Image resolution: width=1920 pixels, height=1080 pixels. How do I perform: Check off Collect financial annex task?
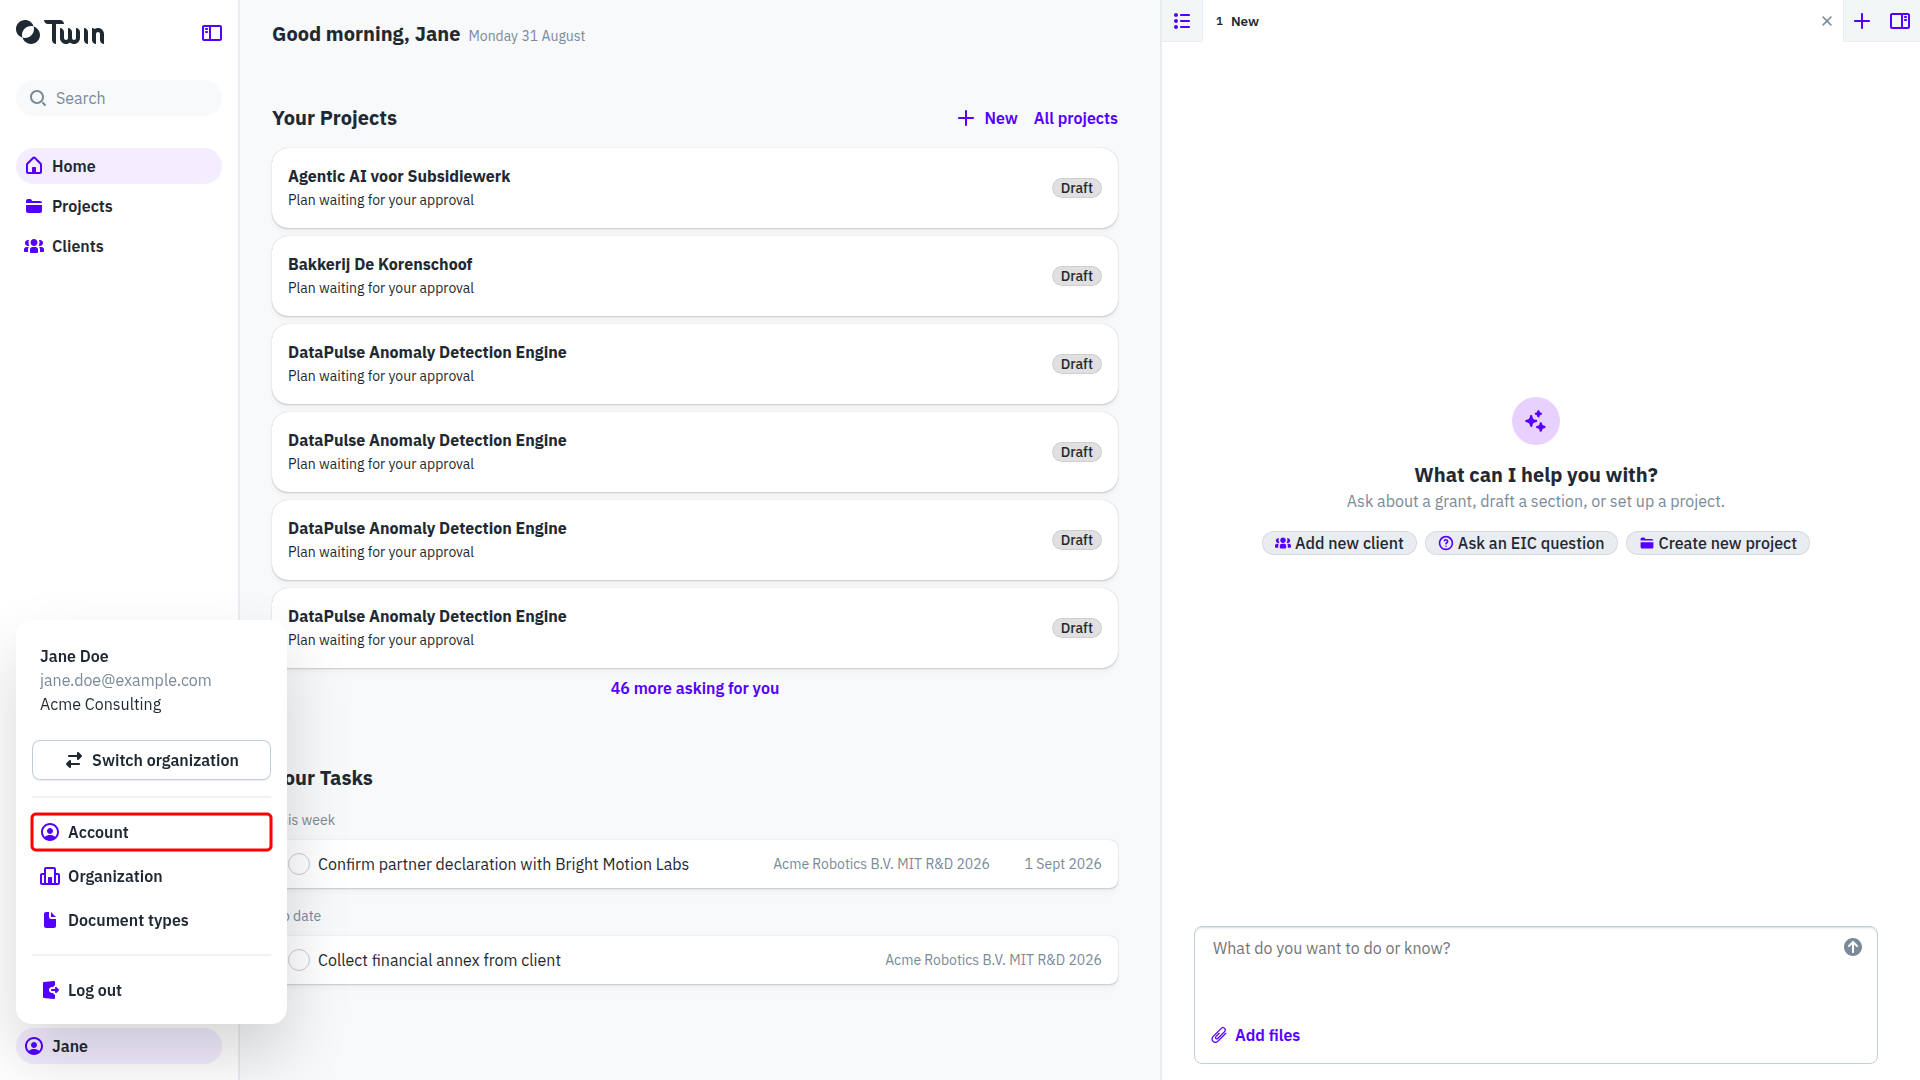(299, 960)
